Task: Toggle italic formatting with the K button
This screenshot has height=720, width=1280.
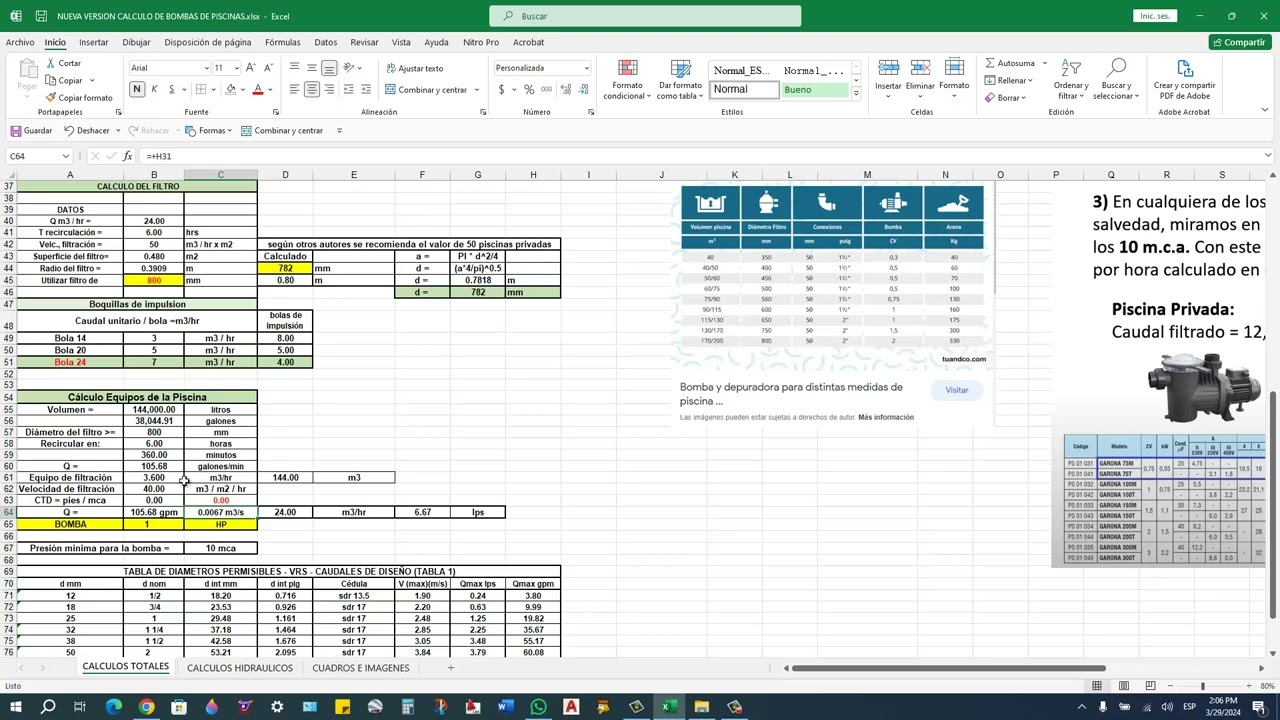Action: [x=154, y=89]
